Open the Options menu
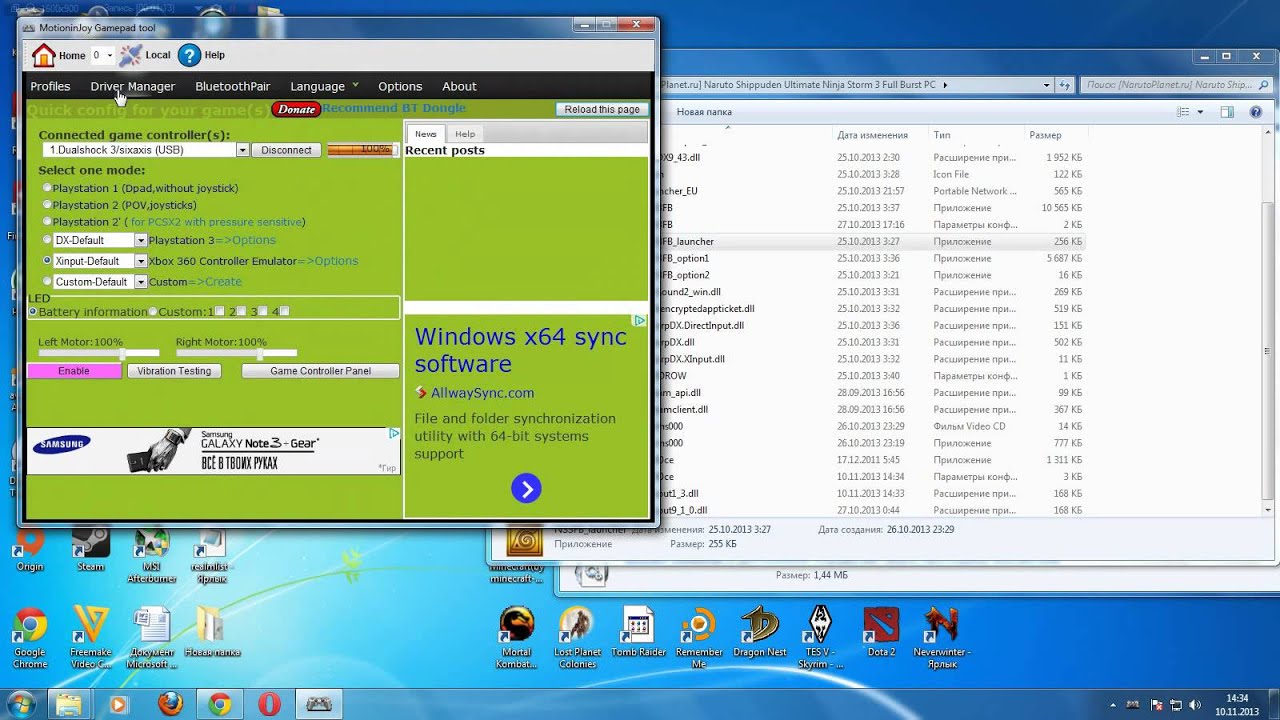The width and height of the screenshot is (1280, 720). click(x=400, y=86)
